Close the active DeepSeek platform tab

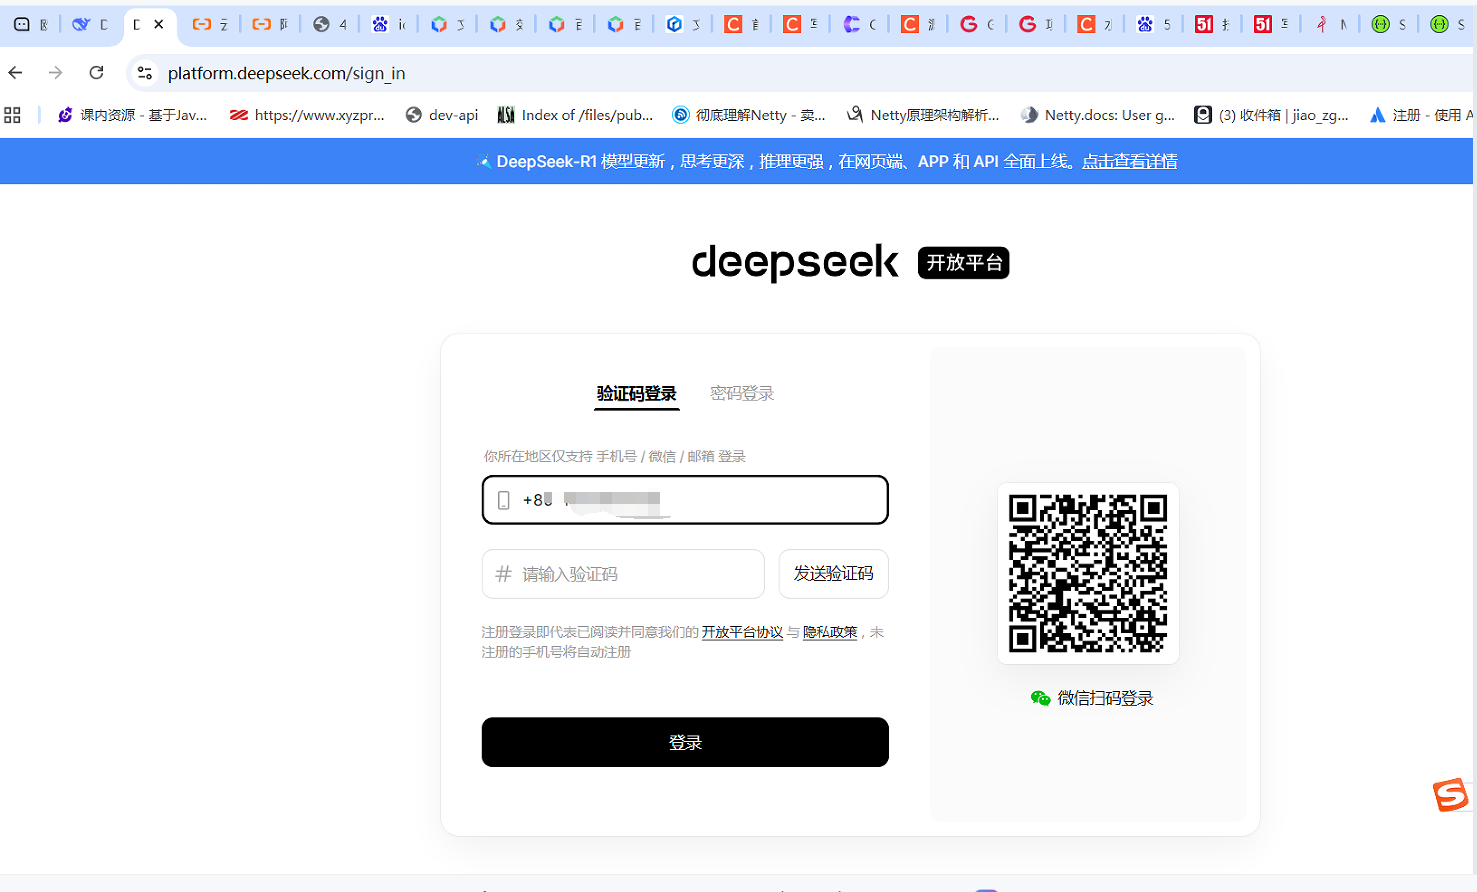pos(159,24)
